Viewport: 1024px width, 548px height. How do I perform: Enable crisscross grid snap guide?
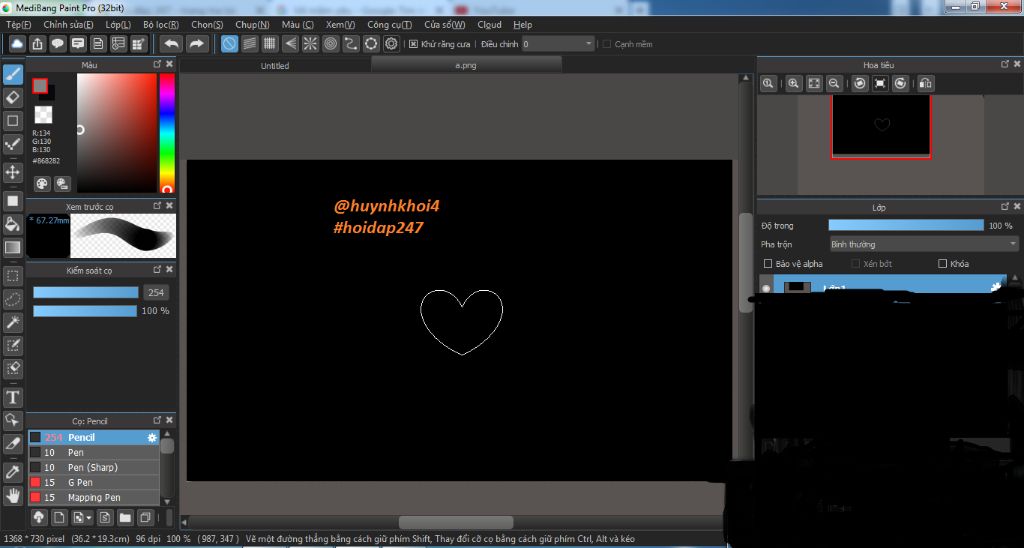pyautogui.click(x=270, y=44)
